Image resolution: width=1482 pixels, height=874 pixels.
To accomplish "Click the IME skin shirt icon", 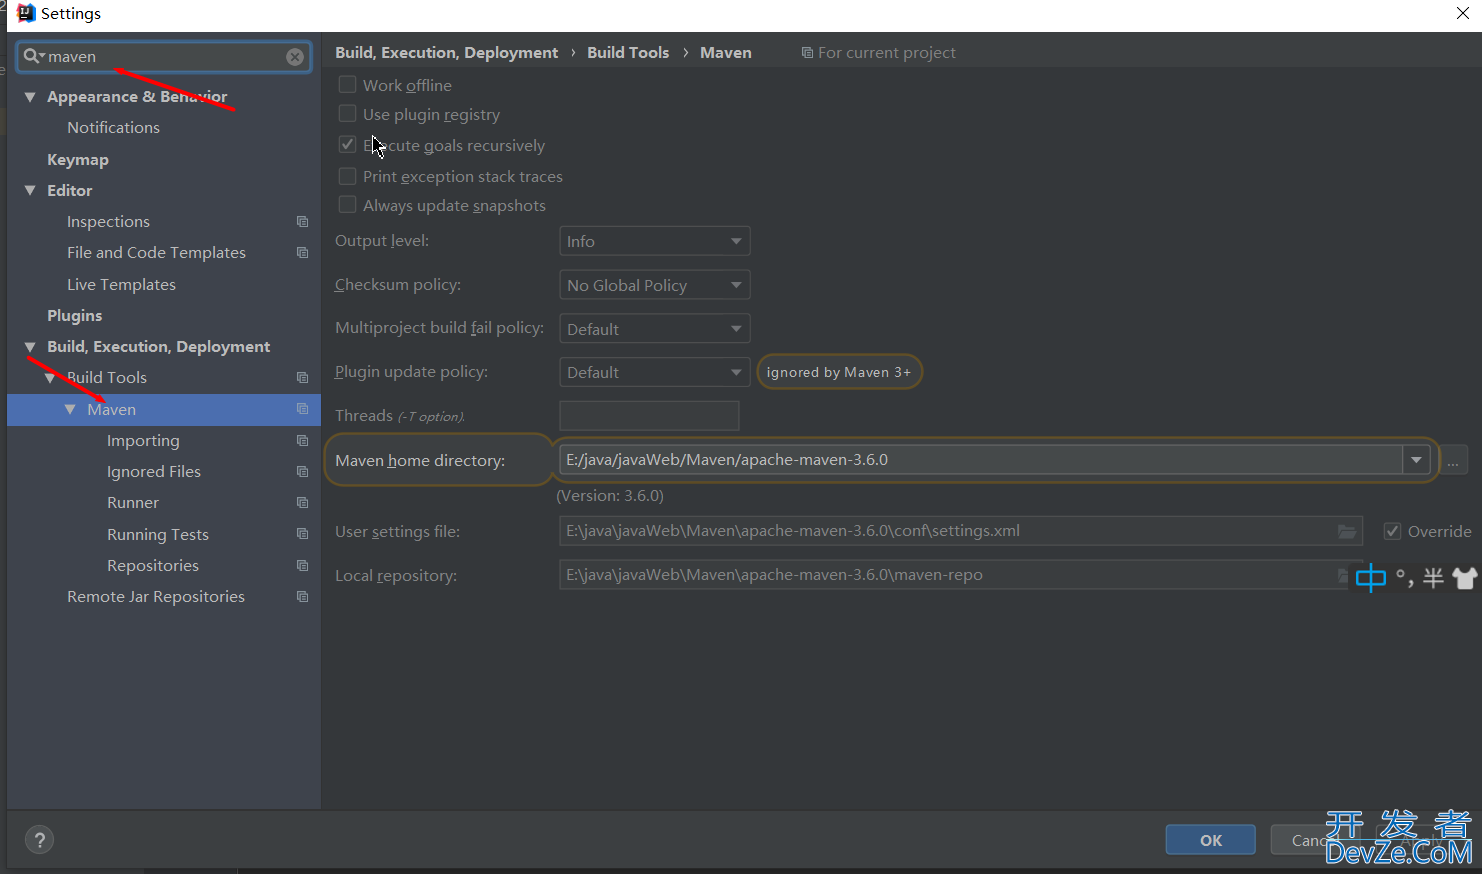I will click(1465, 578).
